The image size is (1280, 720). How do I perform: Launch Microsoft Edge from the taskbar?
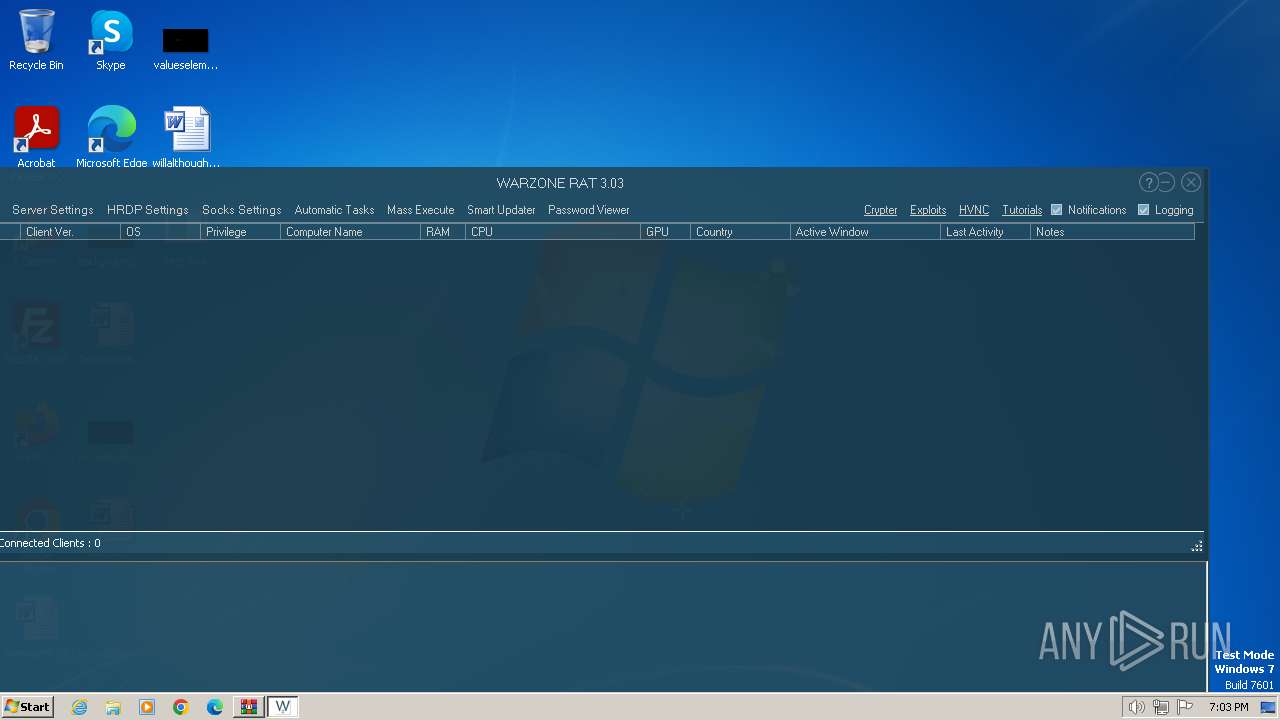point(215,707)
